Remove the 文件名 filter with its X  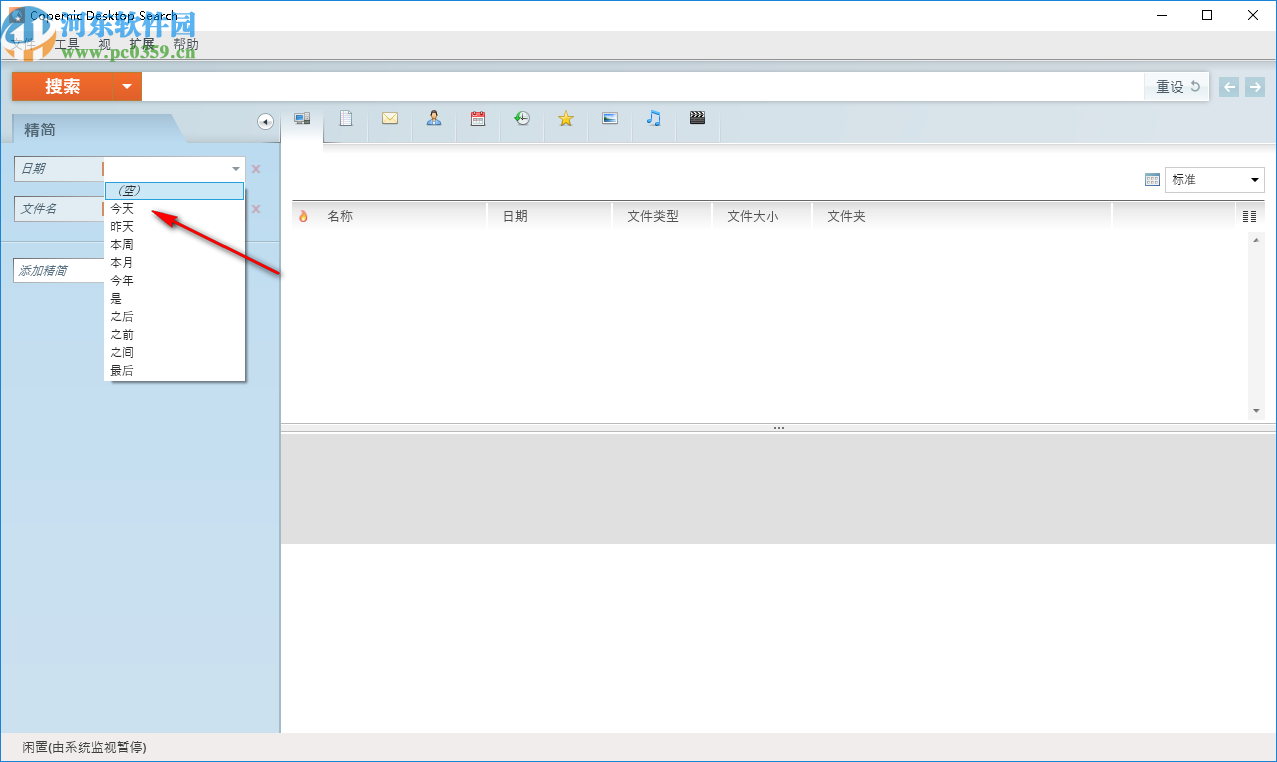click(255, 208)
